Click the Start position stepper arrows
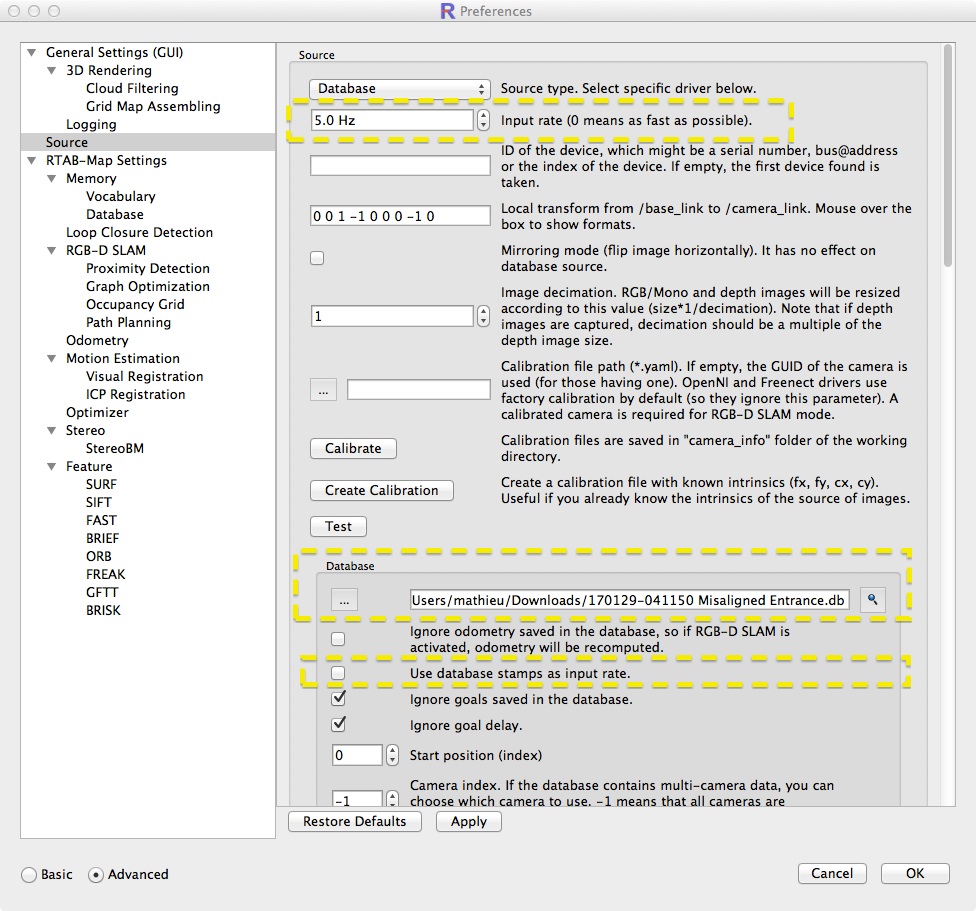Viewport: 976px width, 911px height. [392, 755]
